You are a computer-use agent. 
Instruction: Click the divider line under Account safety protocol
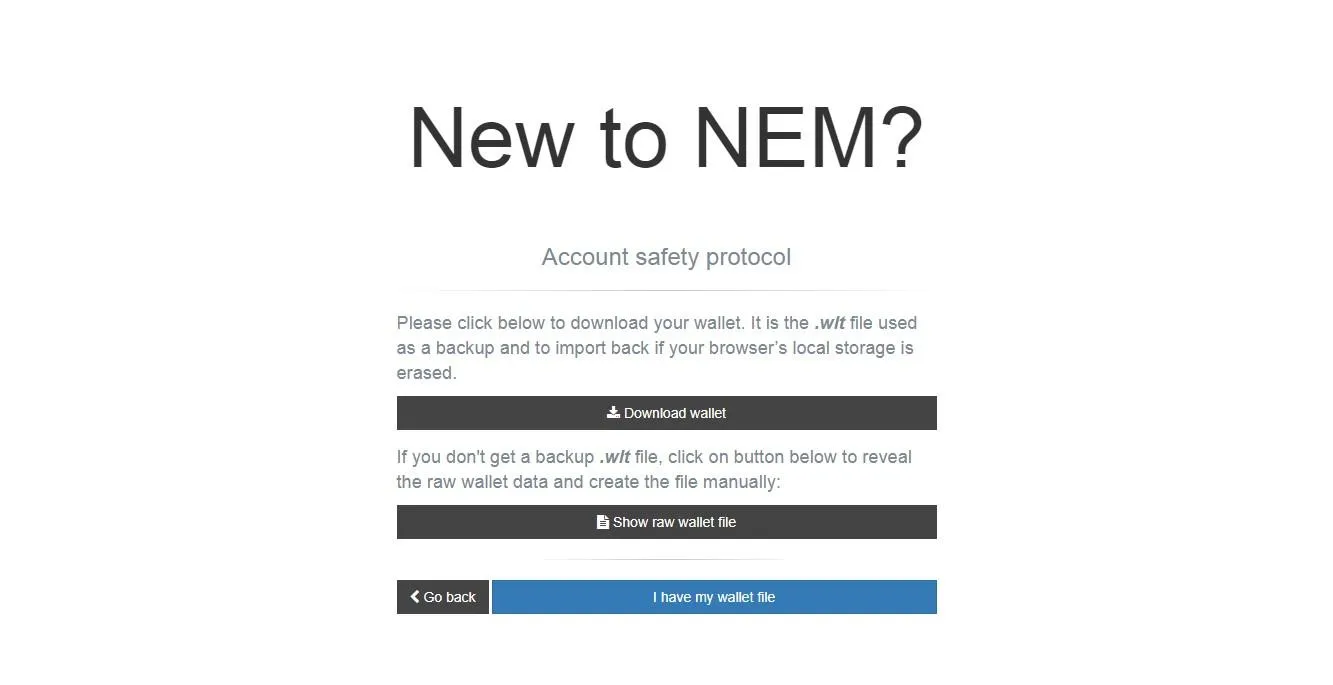coord(666,291)
